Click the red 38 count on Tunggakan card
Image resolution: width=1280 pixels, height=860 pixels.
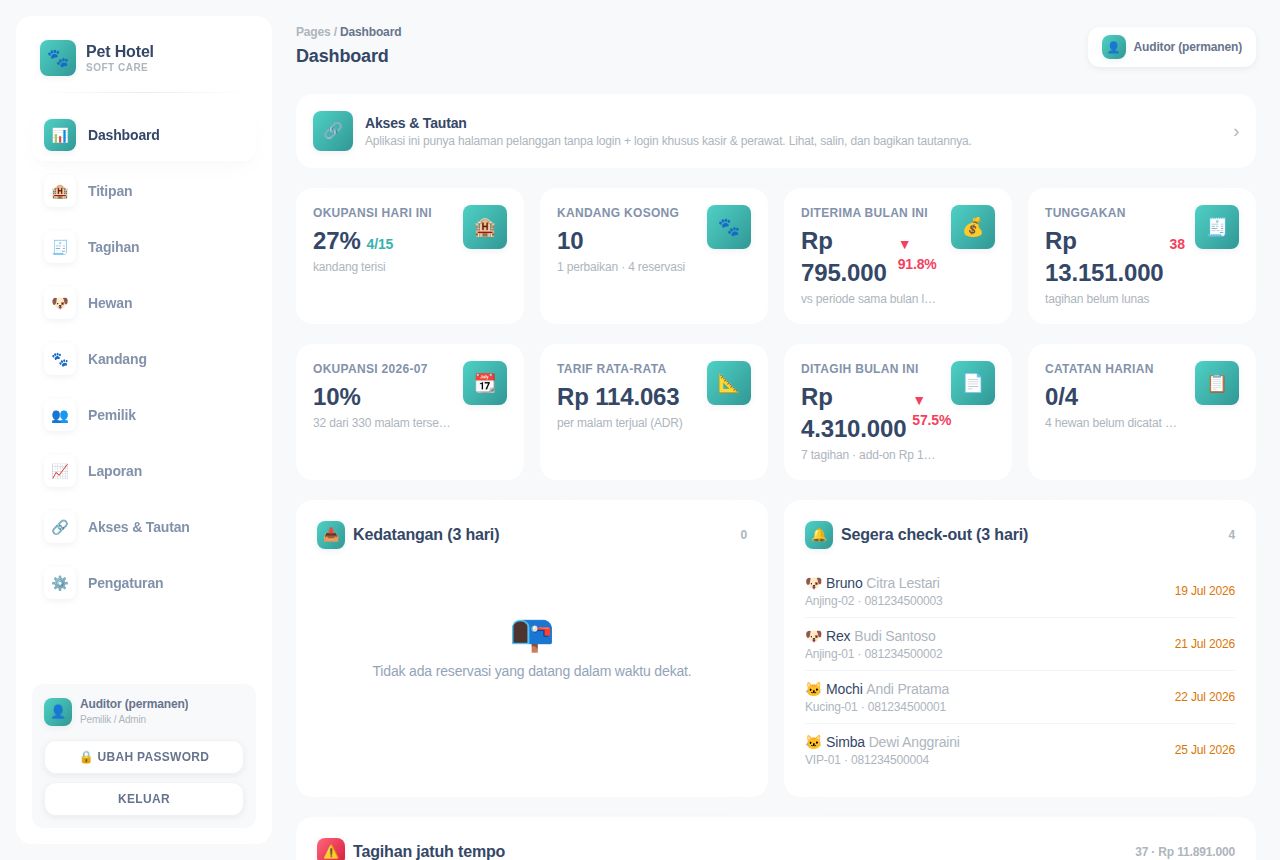pos(1177,244)
